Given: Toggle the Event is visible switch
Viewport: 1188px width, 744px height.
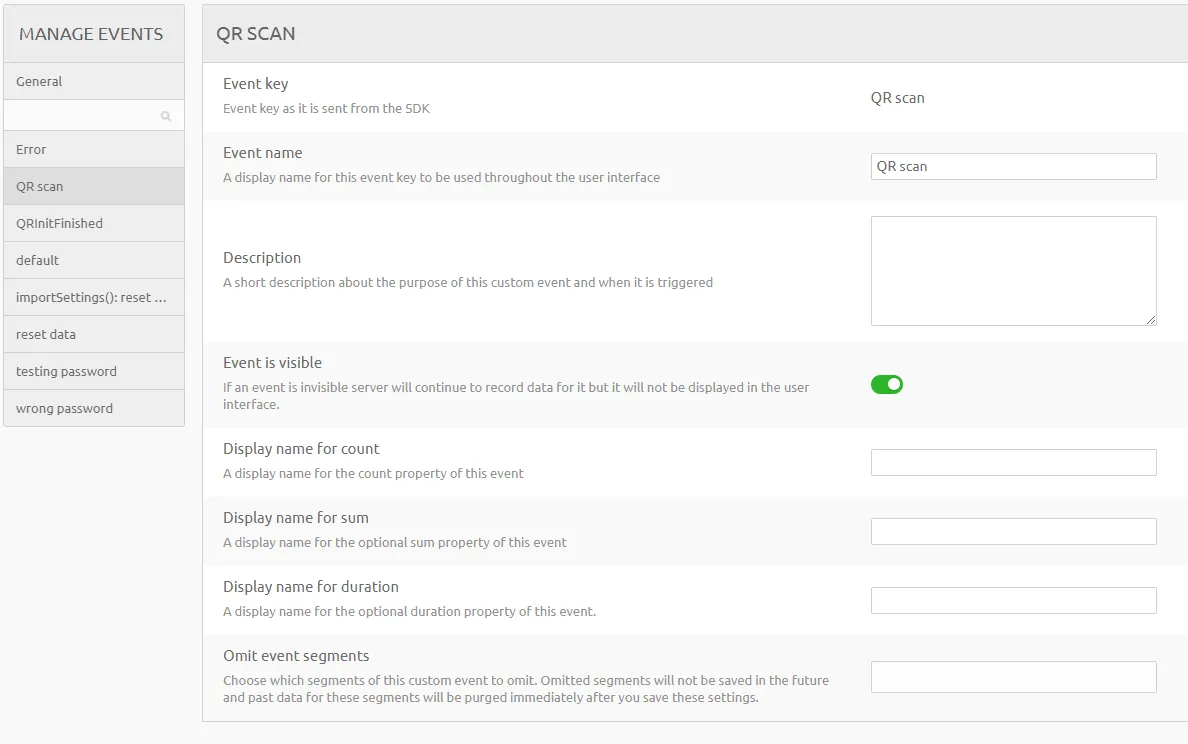Looking at the screenshot, I should (x=886, y=384).
